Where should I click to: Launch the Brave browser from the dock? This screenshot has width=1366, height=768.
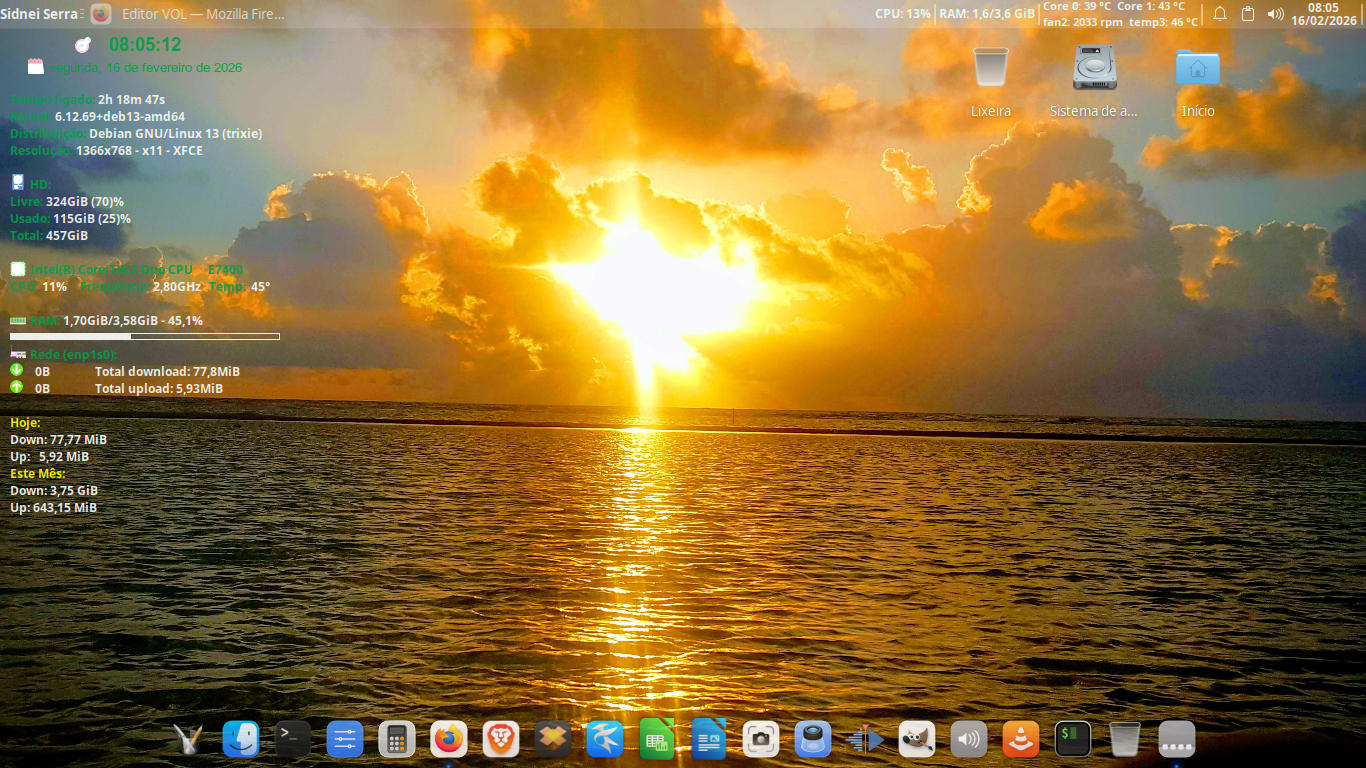tap(501, 740)
